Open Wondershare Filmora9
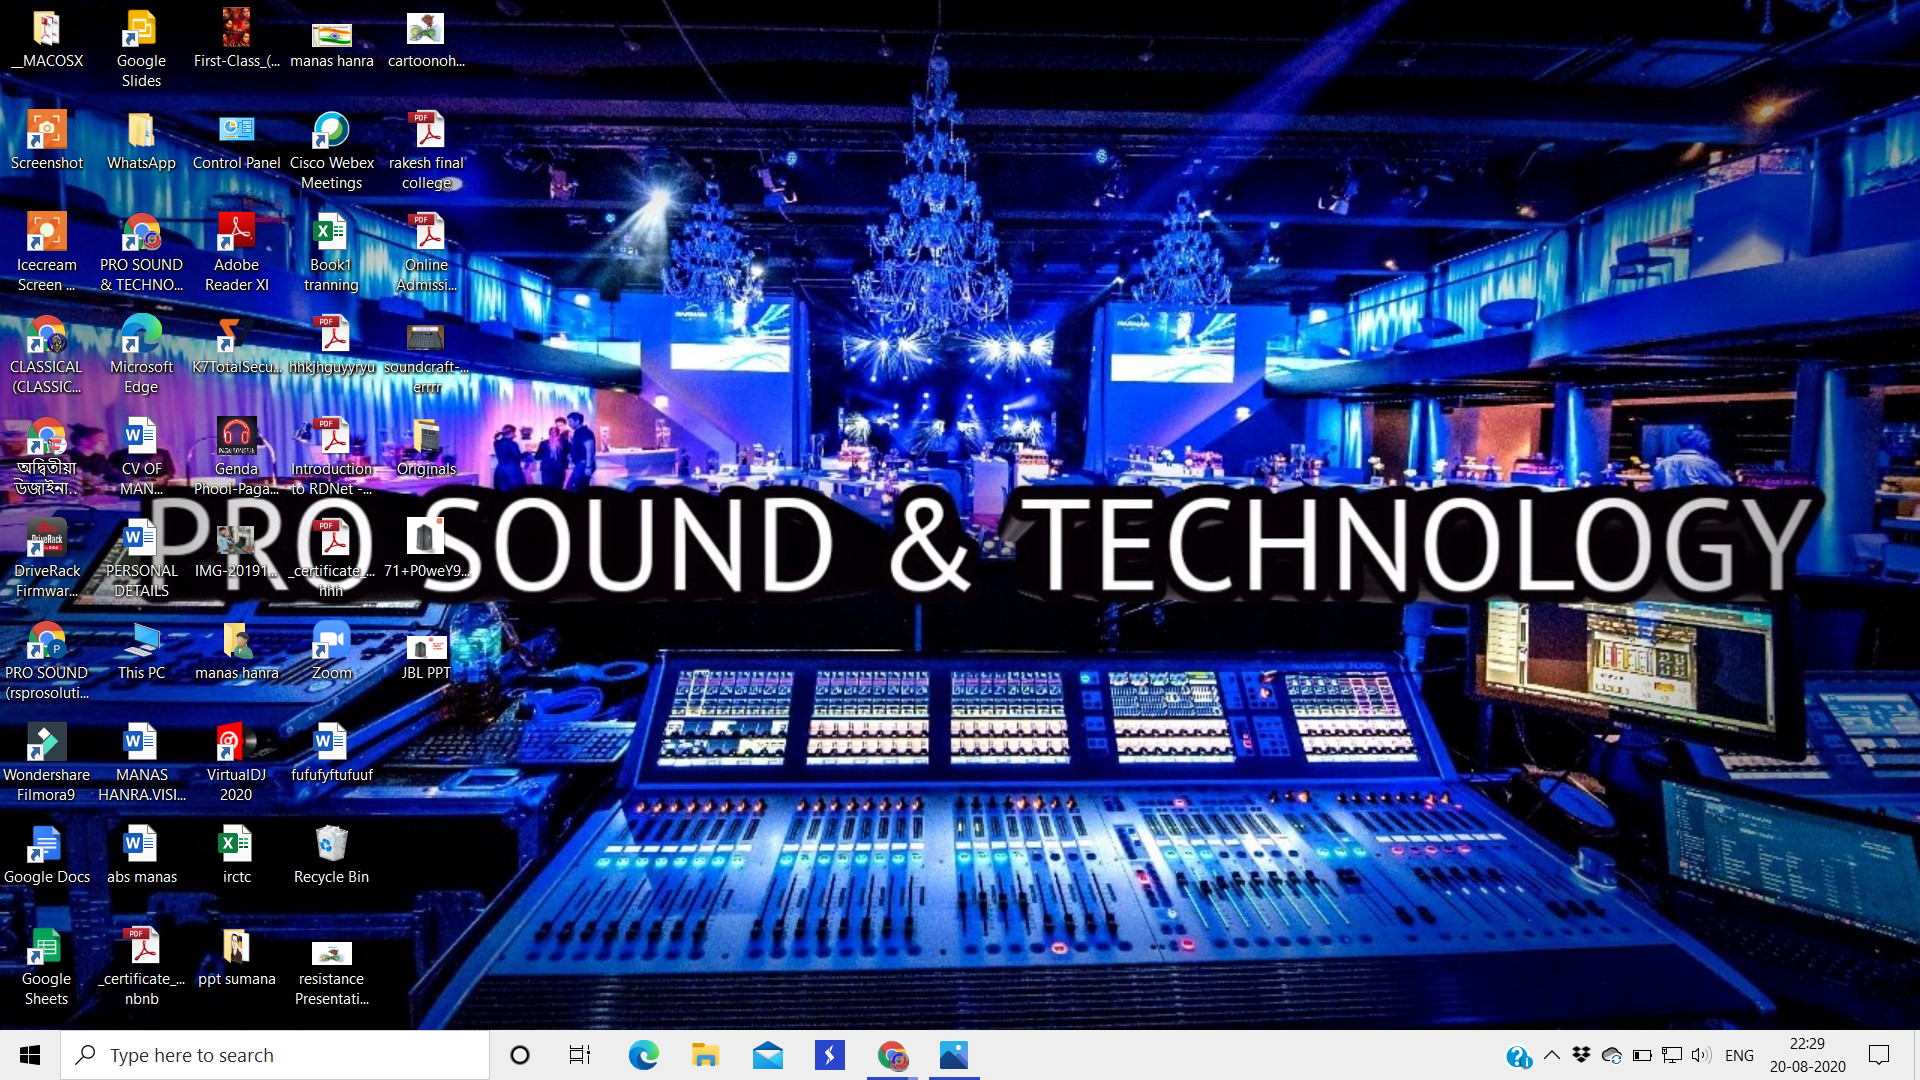Viewport: 1920px width, 1080px height. click(x=46, y=743)
